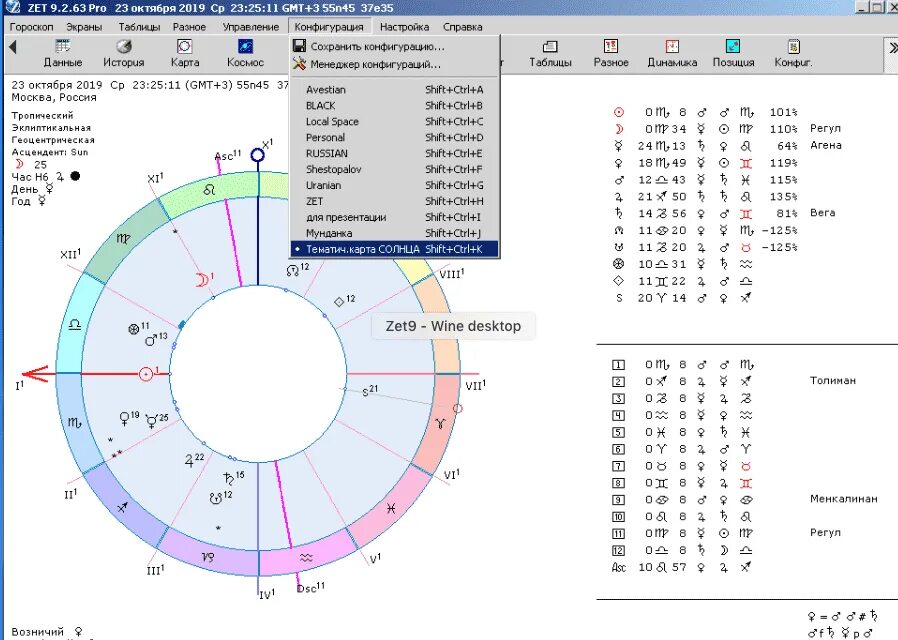Select Тематич.карта СОЛНЦА configuration

pos(395,249)
